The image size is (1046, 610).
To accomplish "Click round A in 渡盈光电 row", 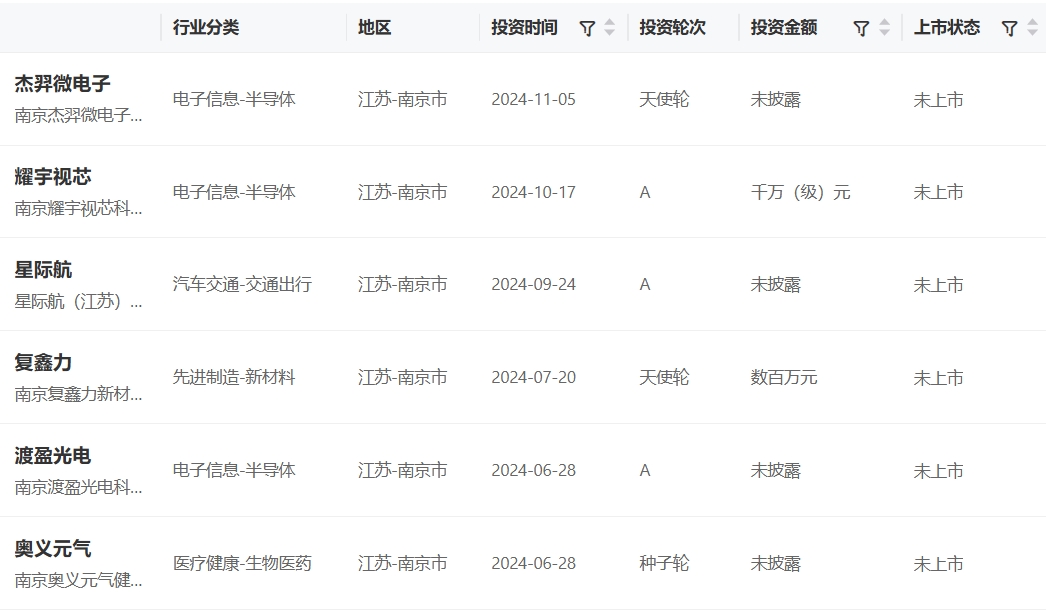I will click(644, 471).
